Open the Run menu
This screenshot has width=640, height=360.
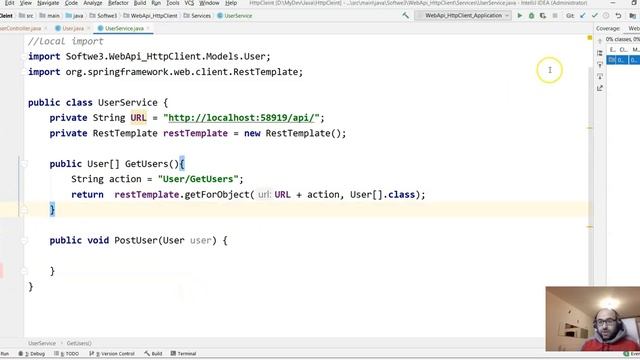156,3
